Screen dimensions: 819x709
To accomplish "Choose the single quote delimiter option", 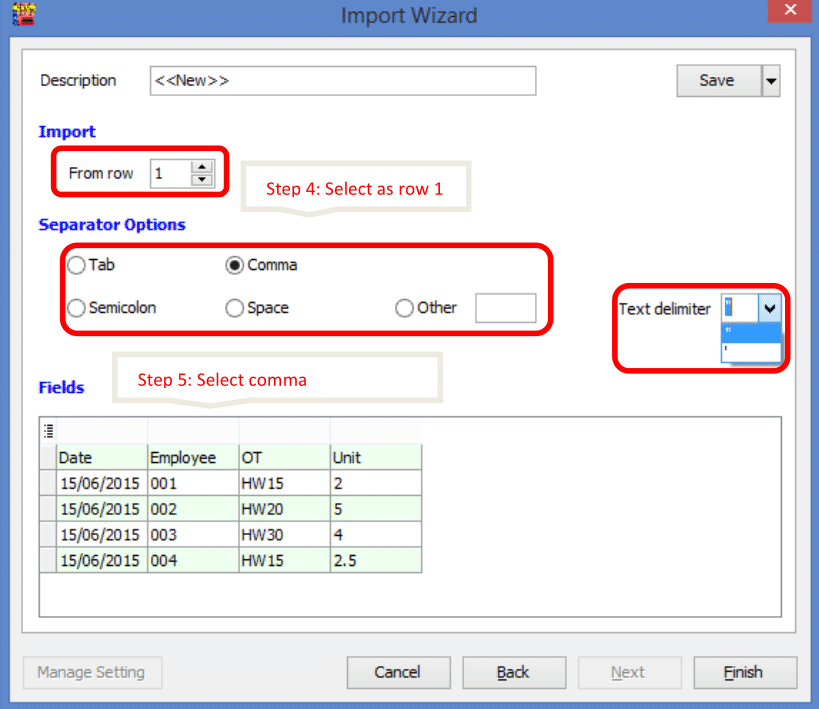I will pos(750,348).
